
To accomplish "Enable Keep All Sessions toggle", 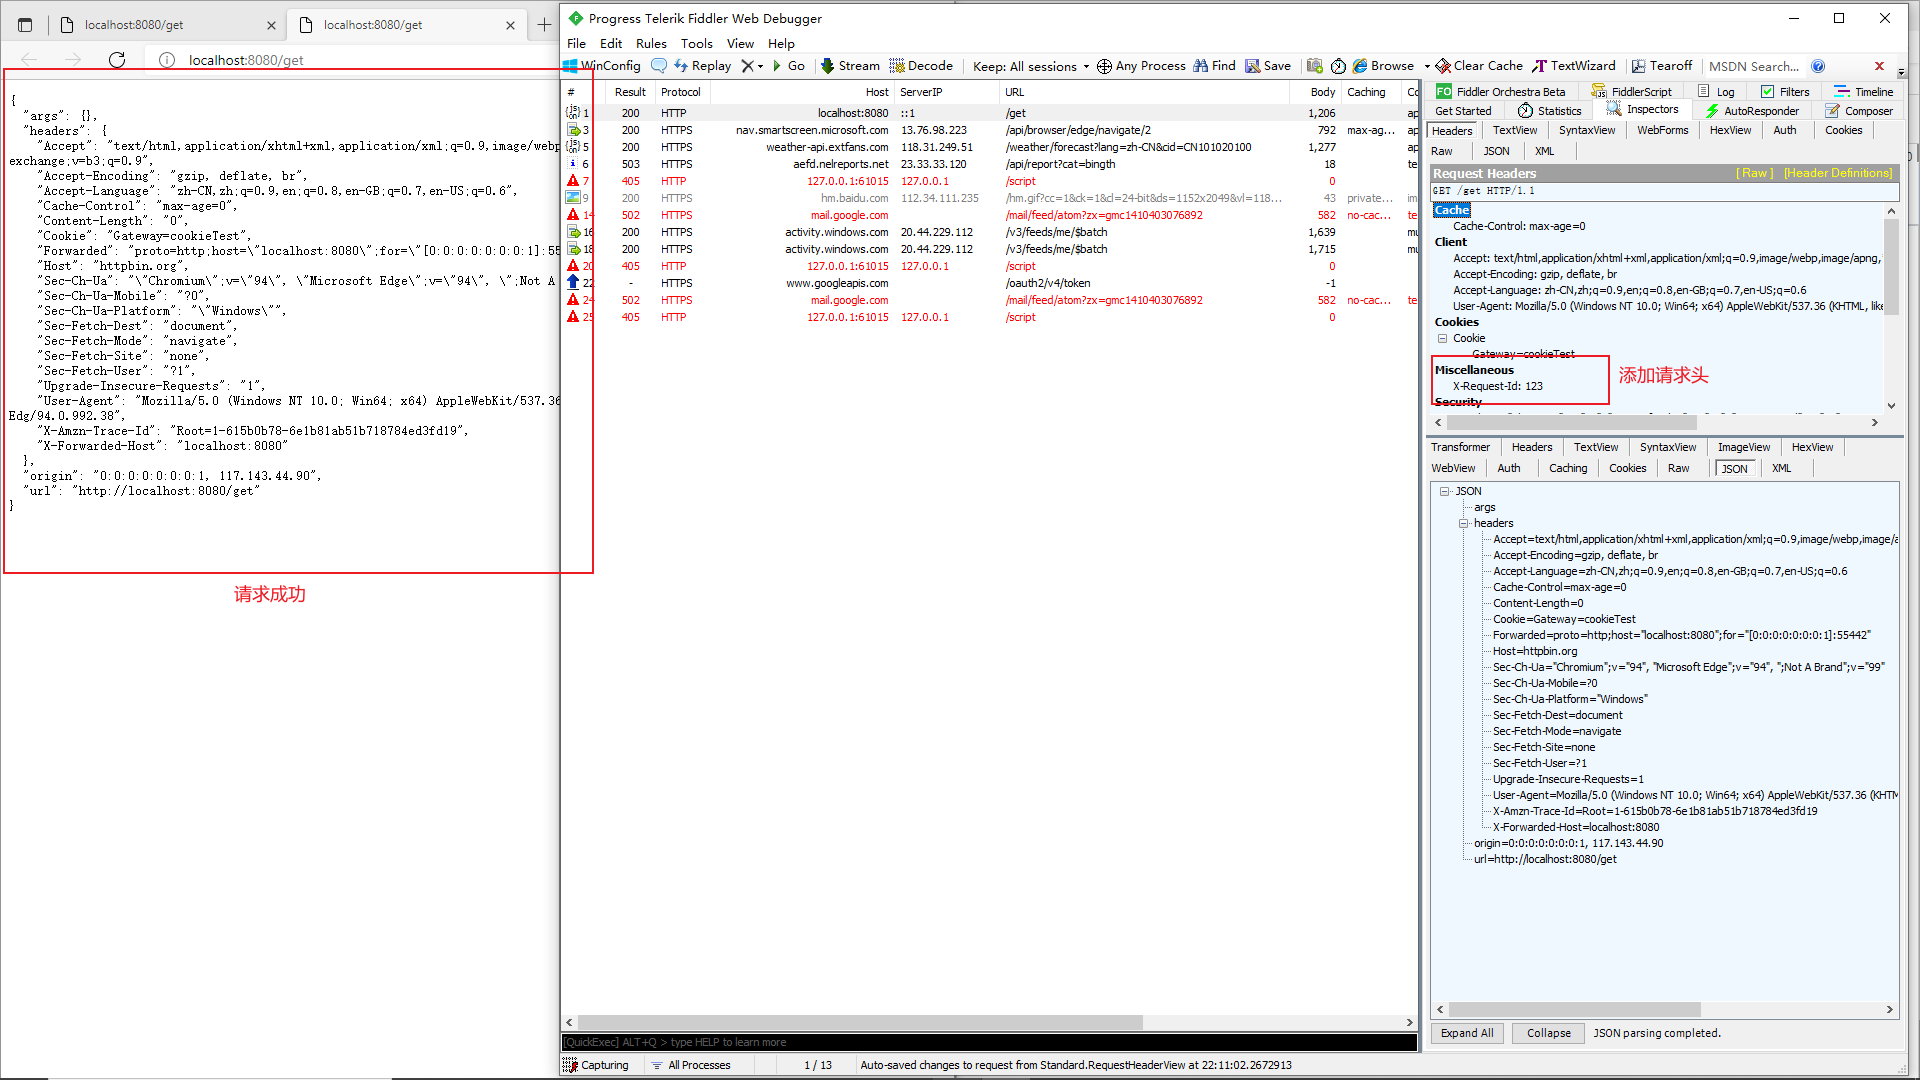I will click(x=1023, y=66).
